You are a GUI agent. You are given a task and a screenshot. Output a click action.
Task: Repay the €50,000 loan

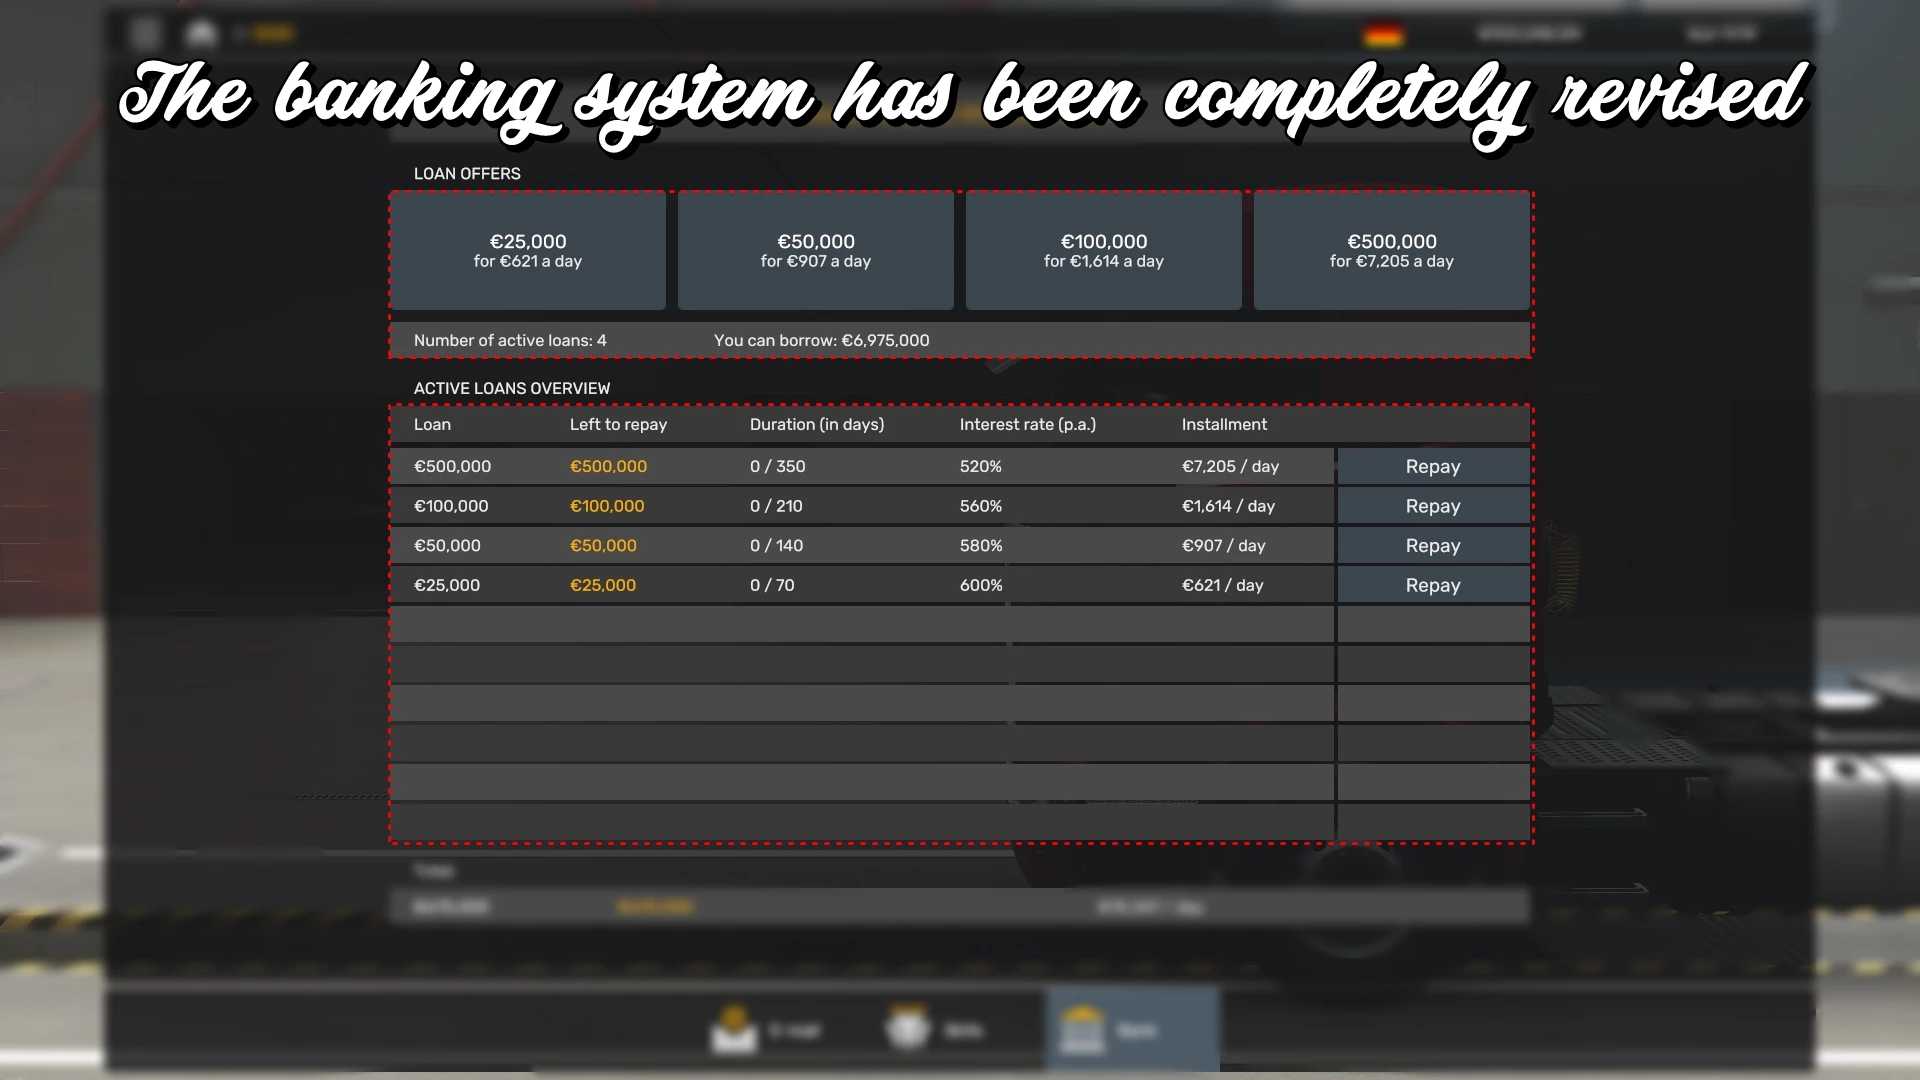tap(1432, 545)
